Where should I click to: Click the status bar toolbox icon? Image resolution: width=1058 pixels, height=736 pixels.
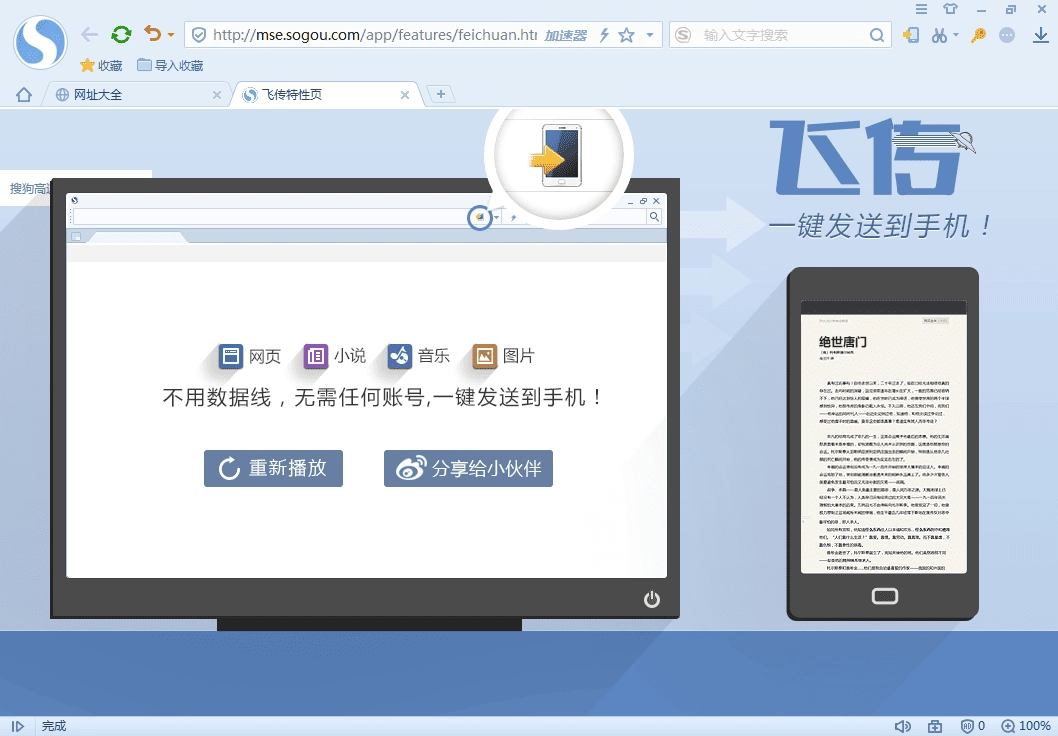coord(935,726)
